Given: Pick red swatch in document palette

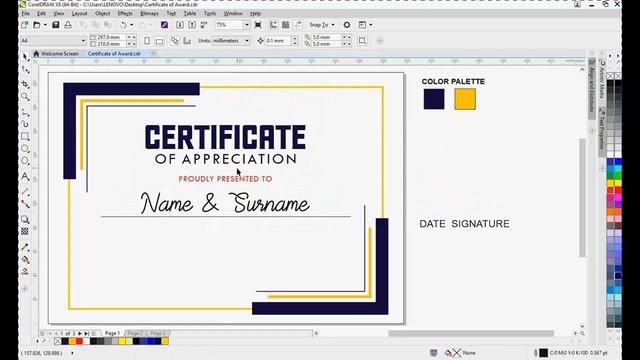Looking at the screenshot, I should click(79, 341).
